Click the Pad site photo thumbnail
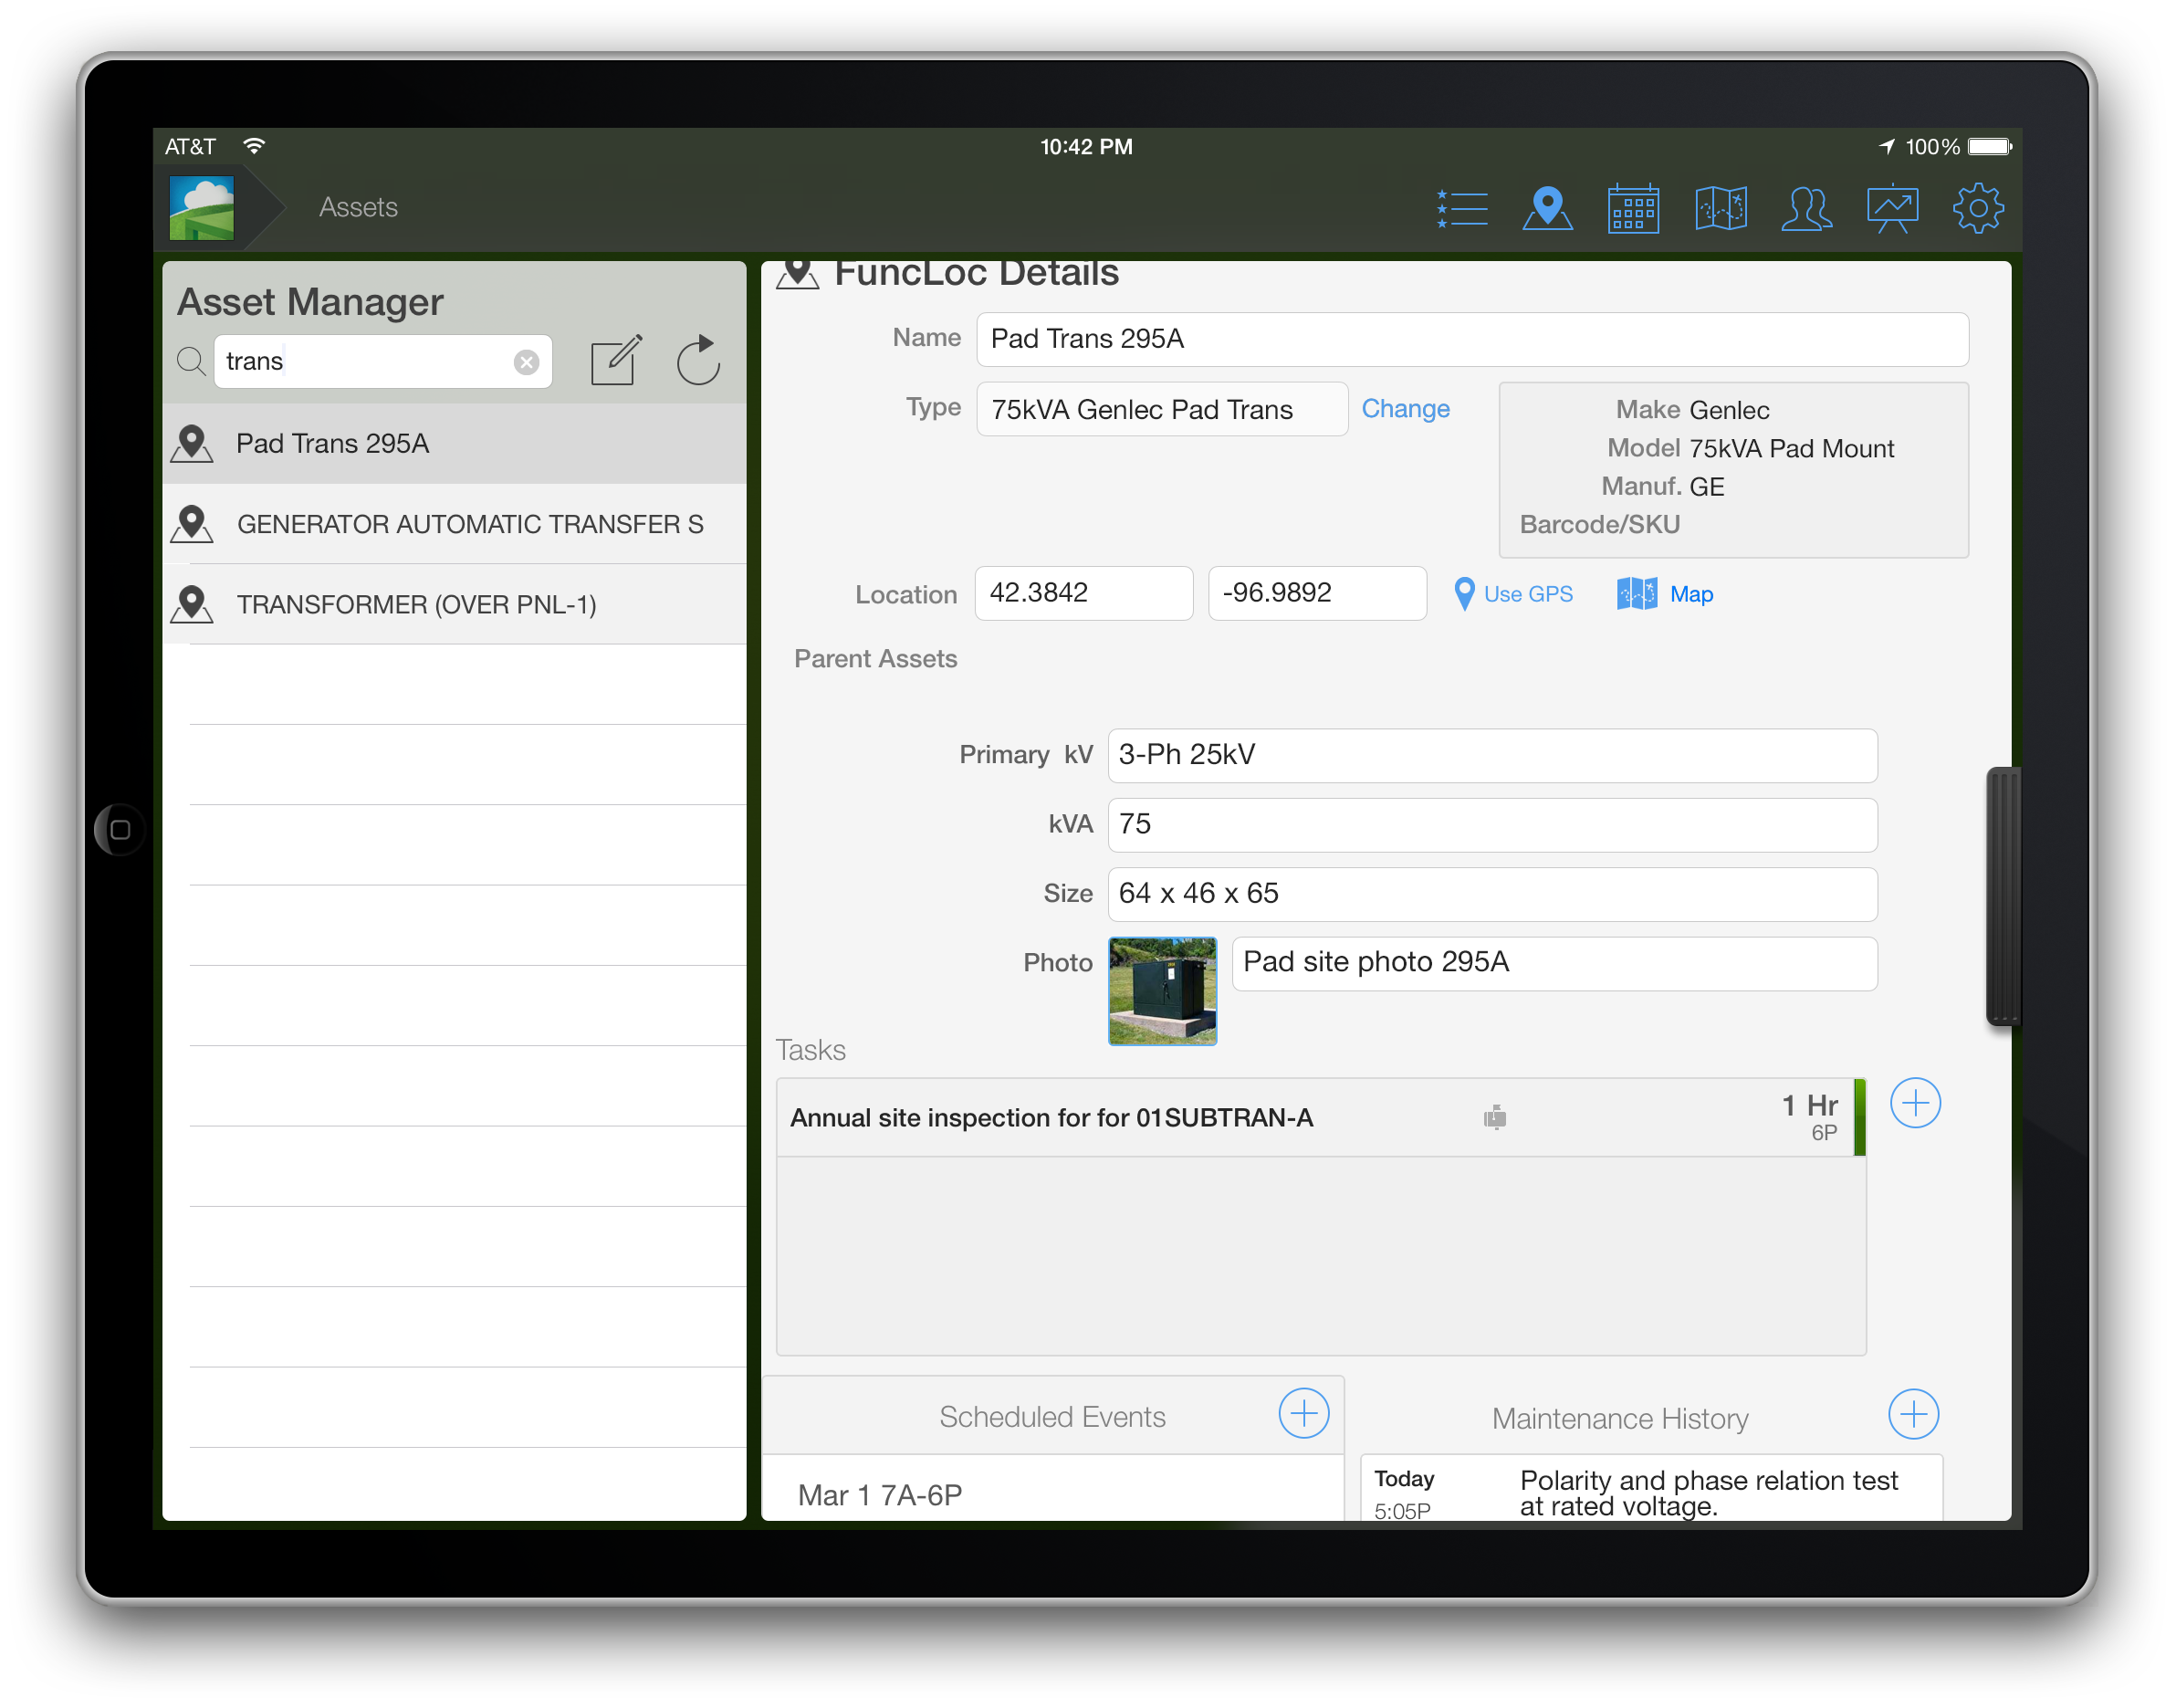 pos(1162,990)
